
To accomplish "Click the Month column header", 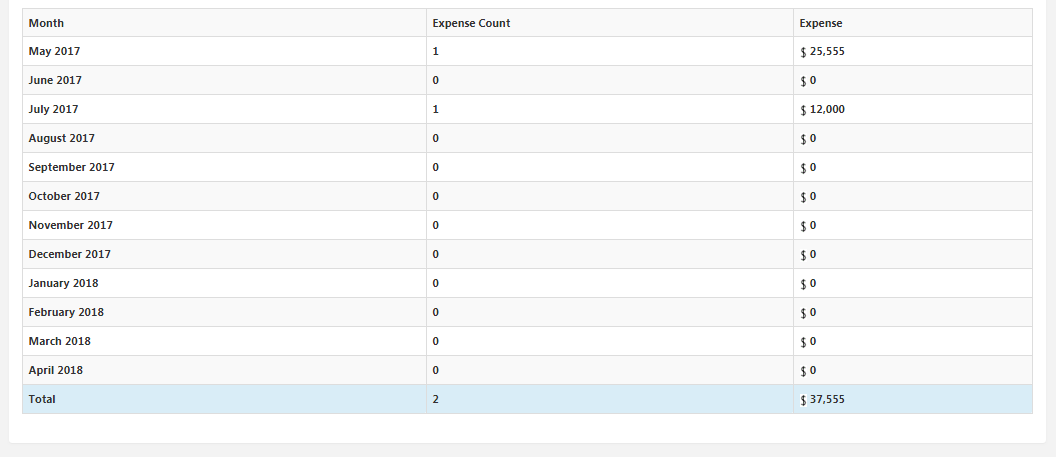I will (x=47, y=23).
